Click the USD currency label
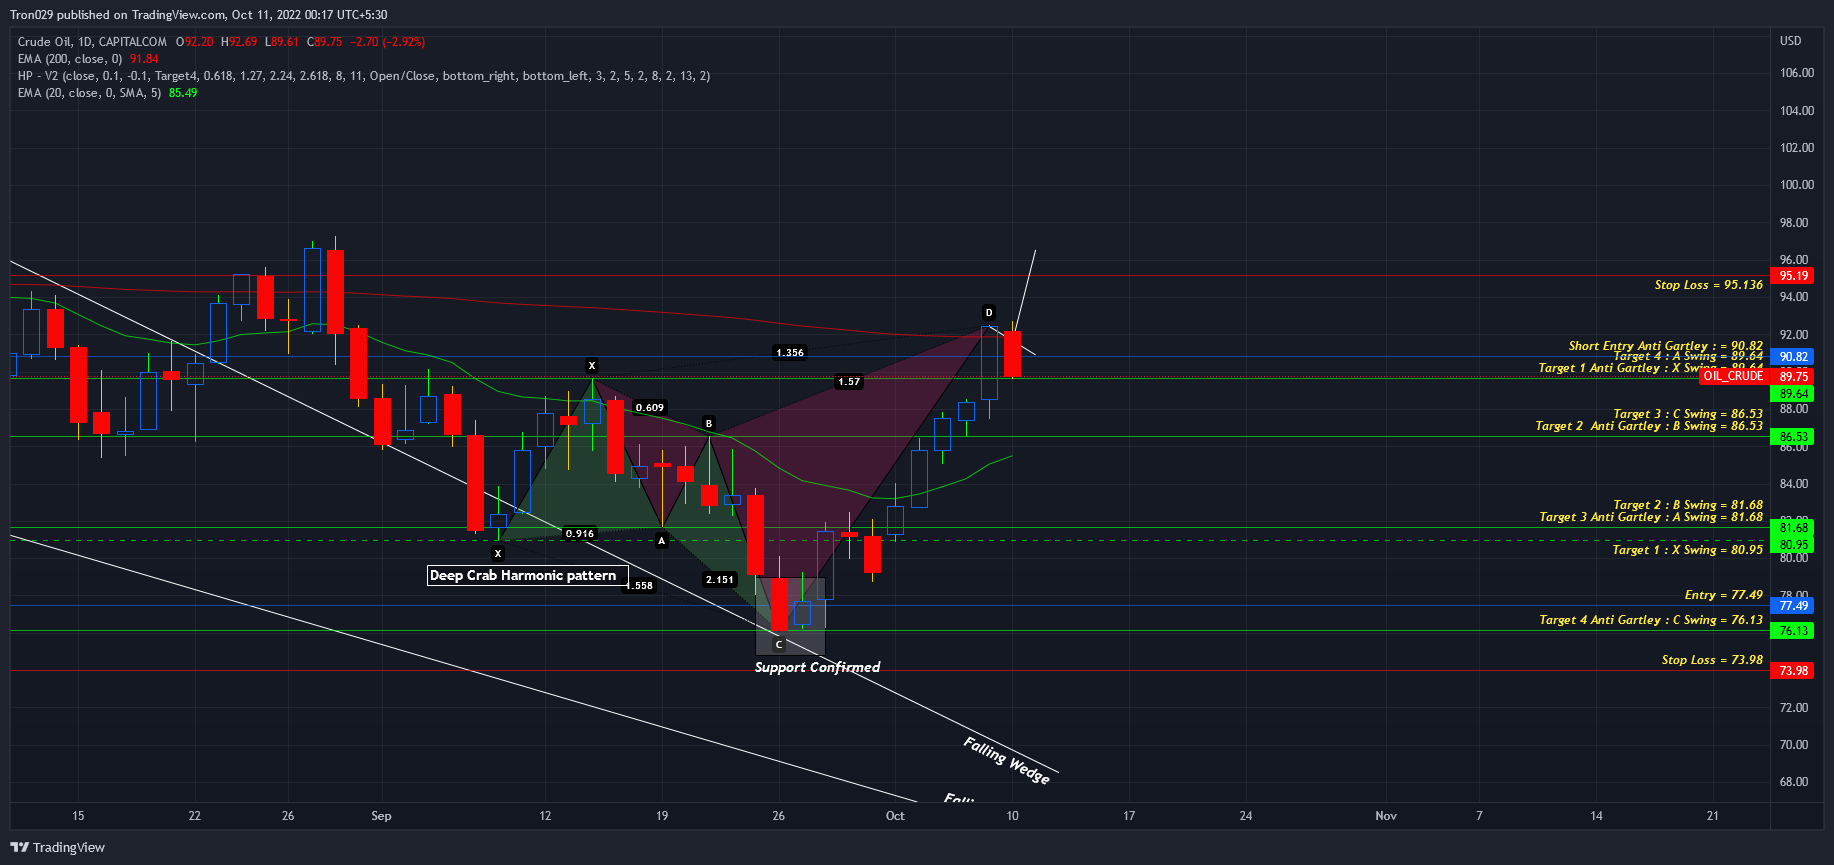This screenshot has height=865, width=1834. click(x=1790, y=41)
